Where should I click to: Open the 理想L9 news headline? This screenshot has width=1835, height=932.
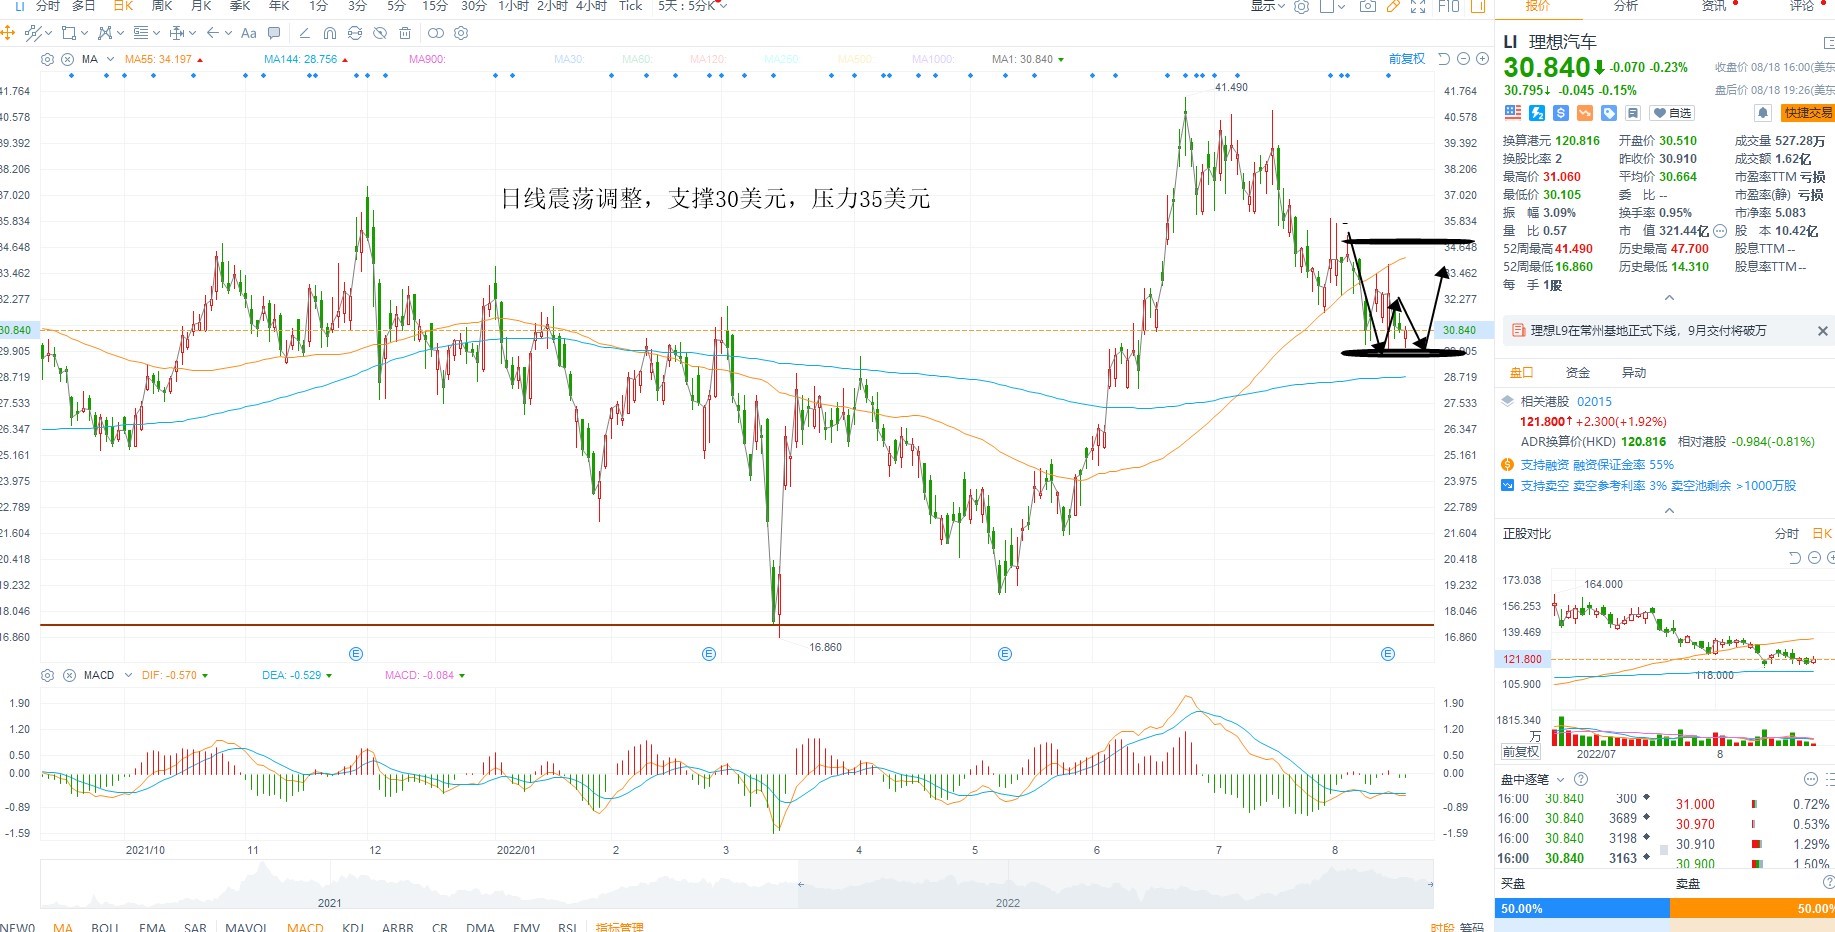1648,330
